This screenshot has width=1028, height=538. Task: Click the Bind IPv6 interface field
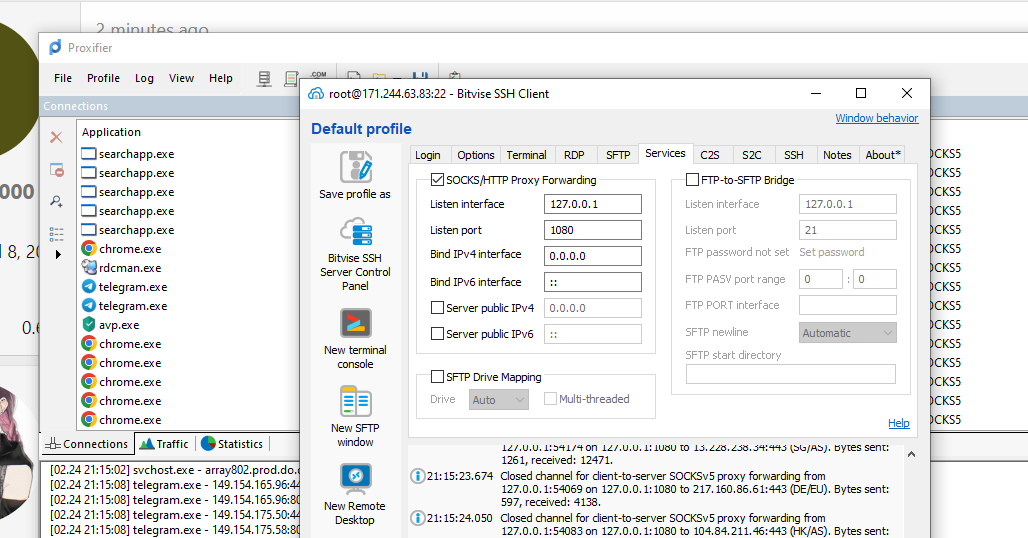coord(593,282)
